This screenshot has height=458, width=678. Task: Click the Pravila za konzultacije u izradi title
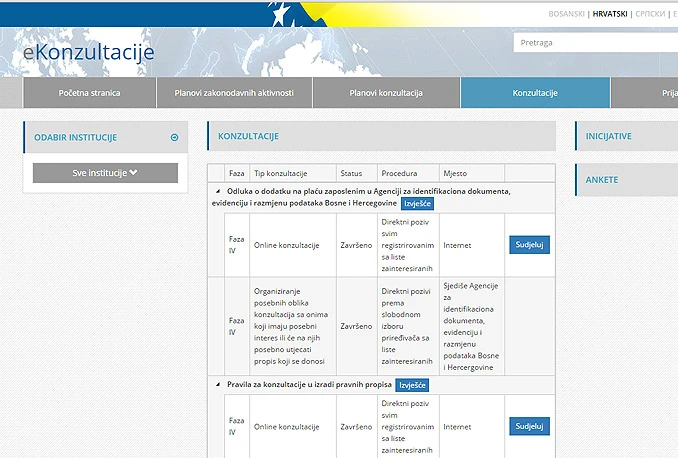[x=309, y=384]
